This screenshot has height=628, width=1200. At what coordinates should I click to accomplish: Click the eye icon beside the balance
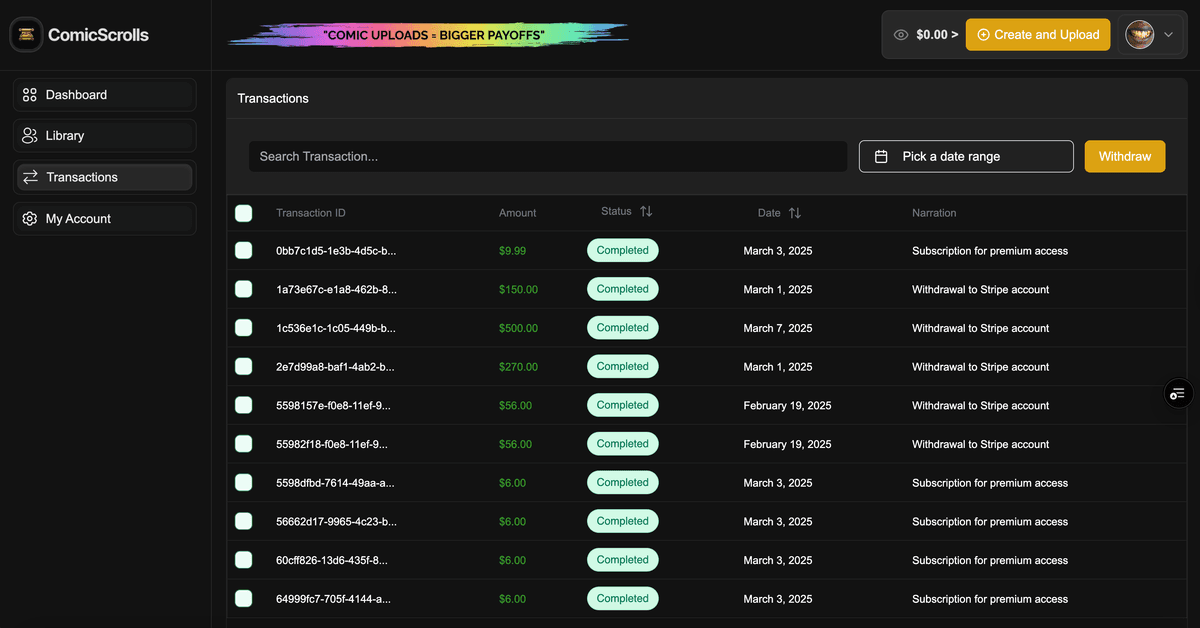tap(899, 33)
